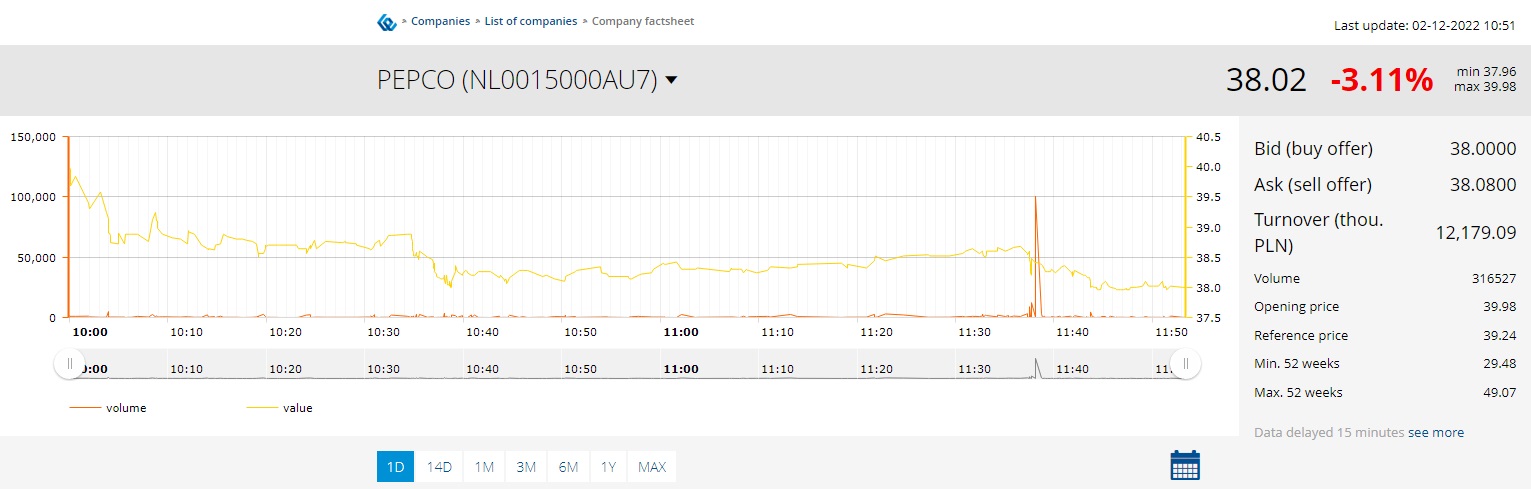1531x489 pixels.
Task: Click the PEPCO (NL0015000AU7) company title
Action: (x=516, y=80)
